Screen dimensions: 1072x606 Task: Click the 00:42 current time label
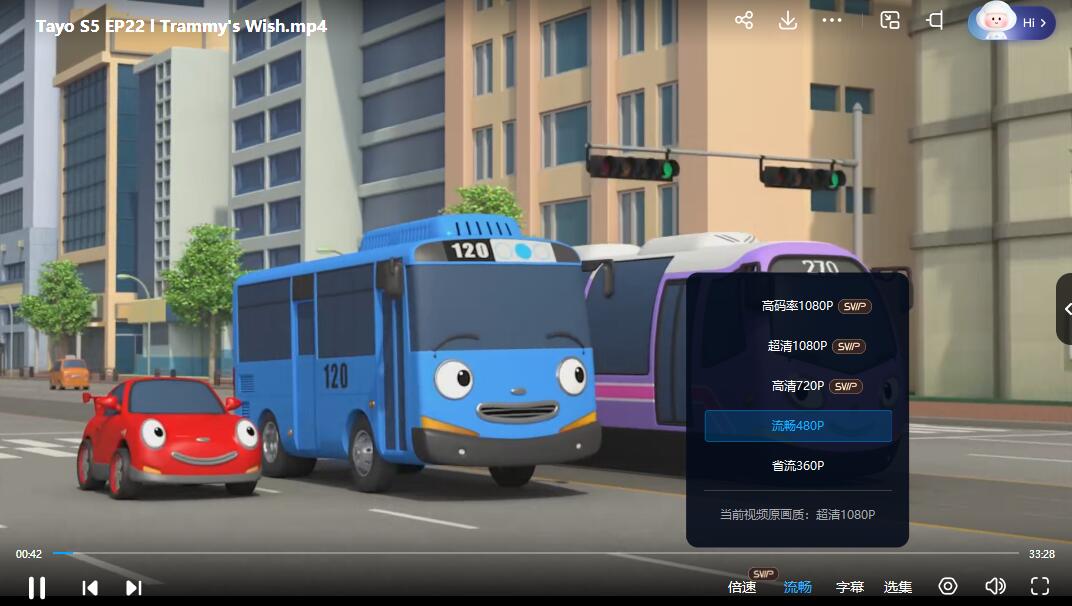29,554
